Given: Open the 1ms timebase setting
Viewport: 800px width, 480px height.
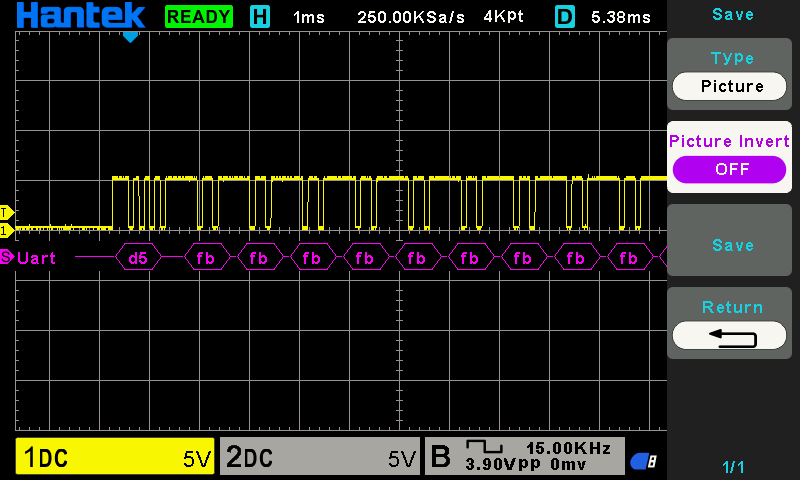Looking at the screenshot, I should coord(309,17).
